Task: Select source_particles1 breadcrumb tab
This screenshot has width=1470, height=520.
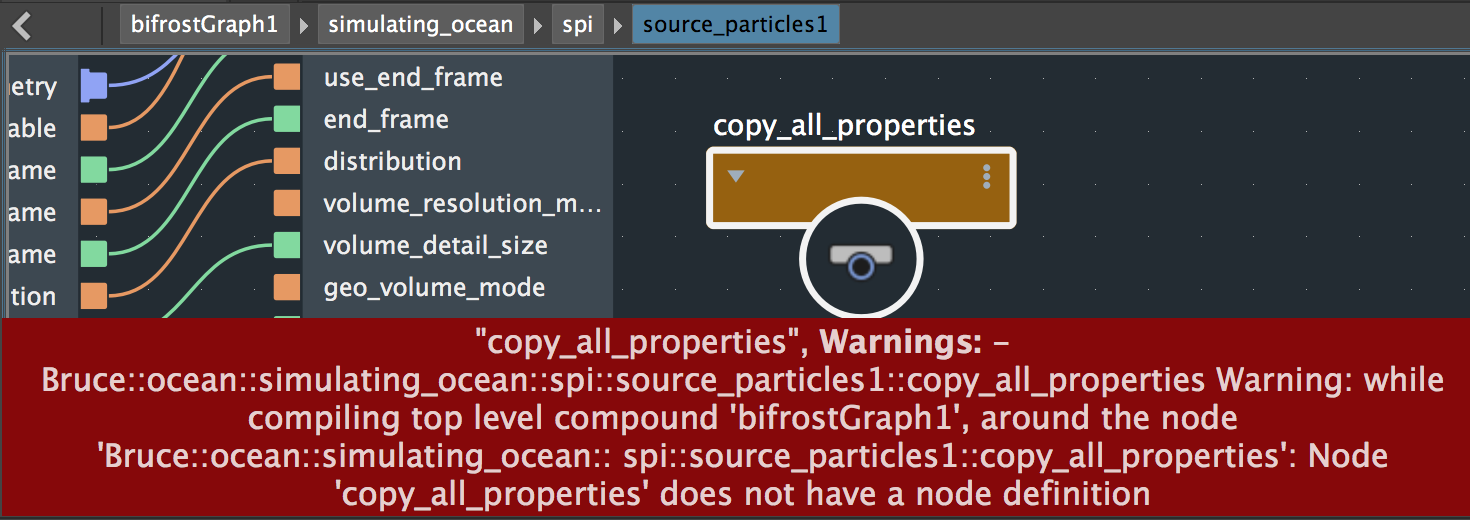Action: tap(735, 25)
